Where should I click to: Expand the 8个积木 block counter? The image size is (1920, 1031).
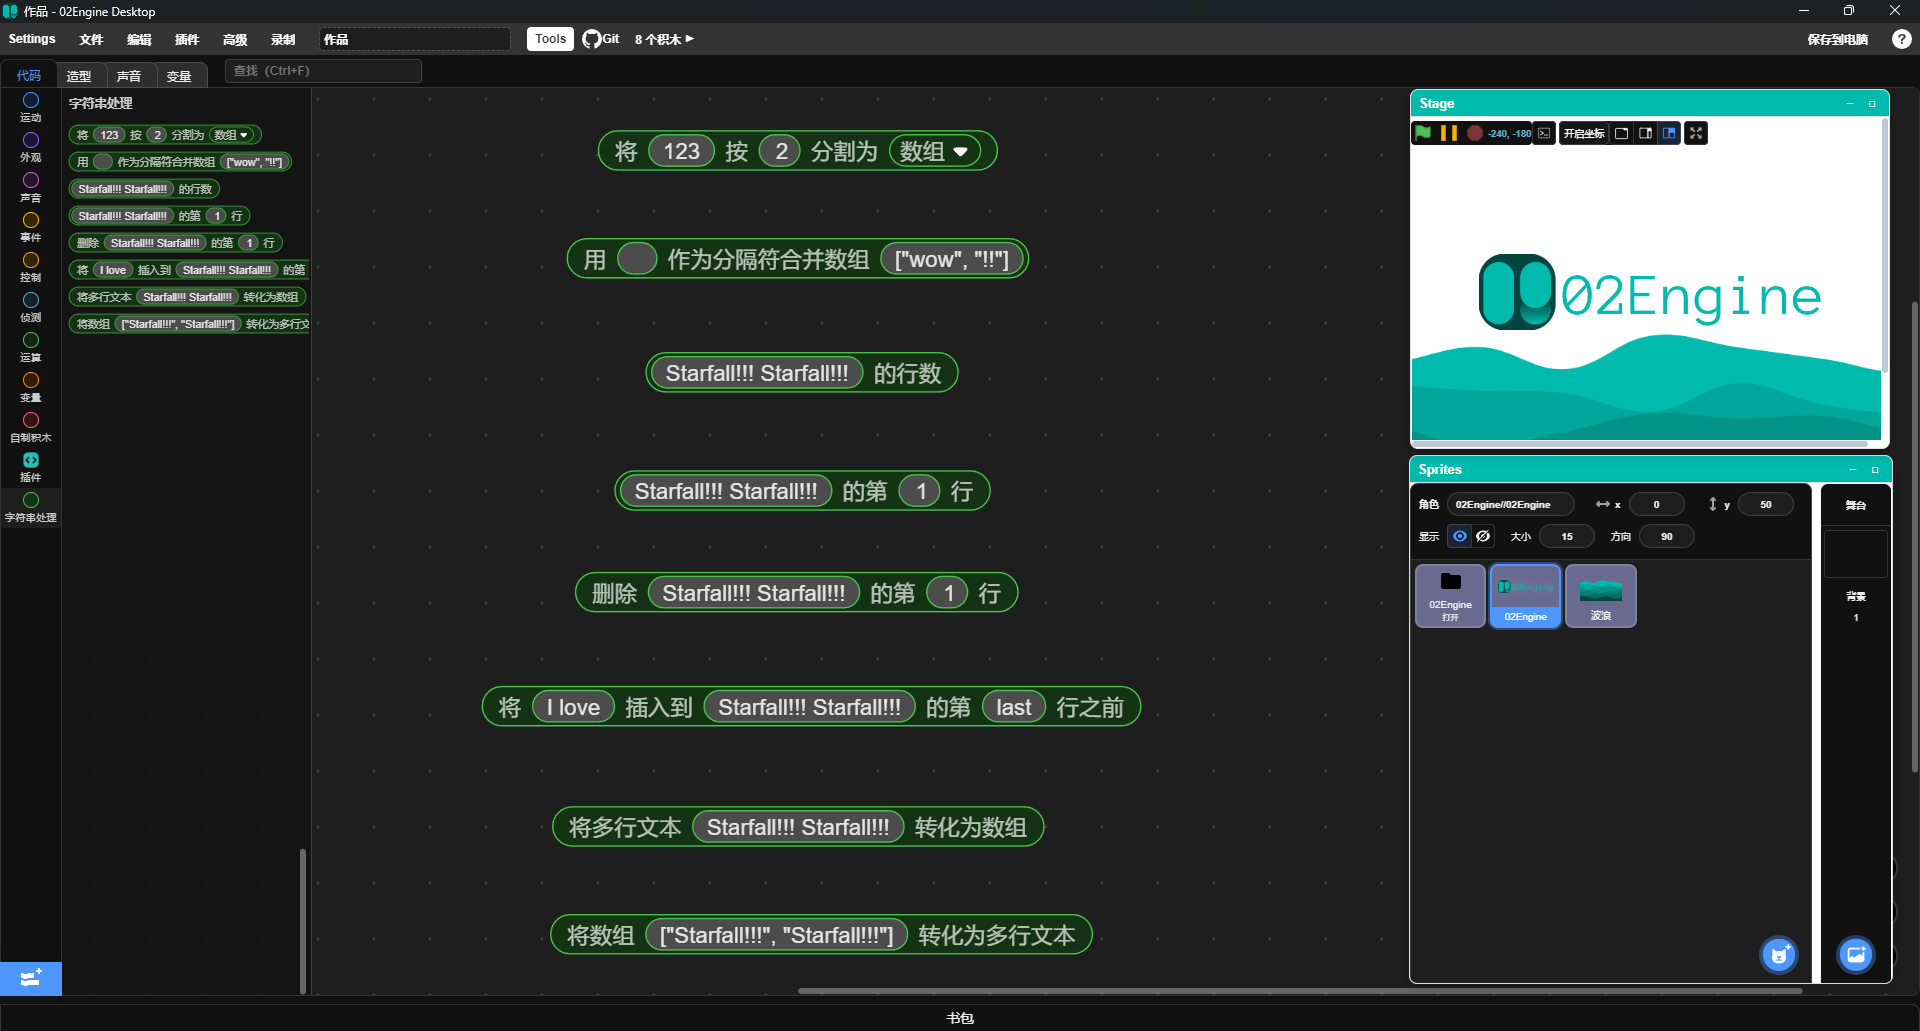(664, 39)
